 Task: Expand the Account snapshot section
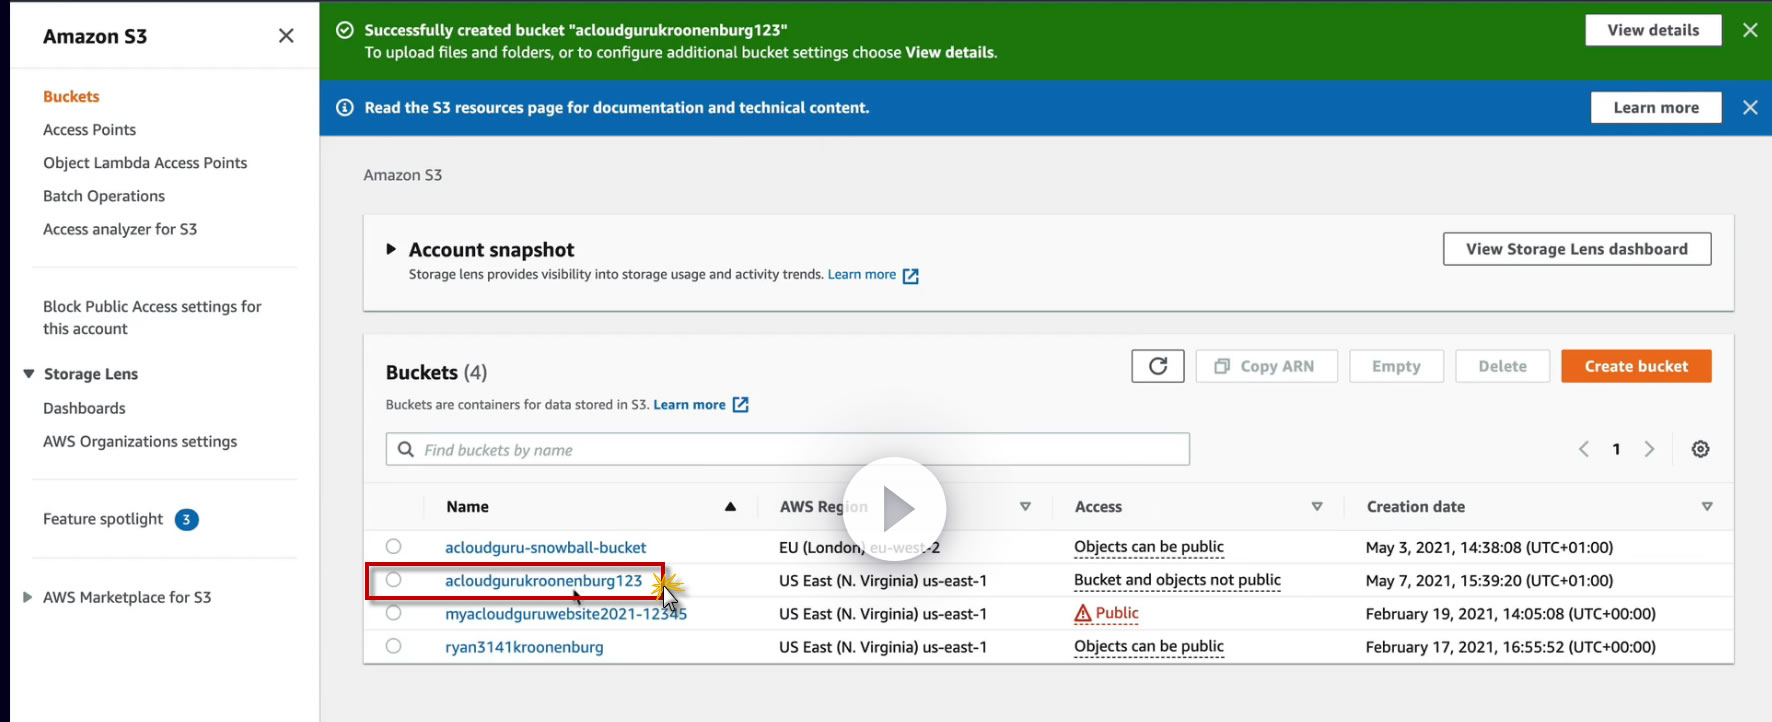coord(391,249)
